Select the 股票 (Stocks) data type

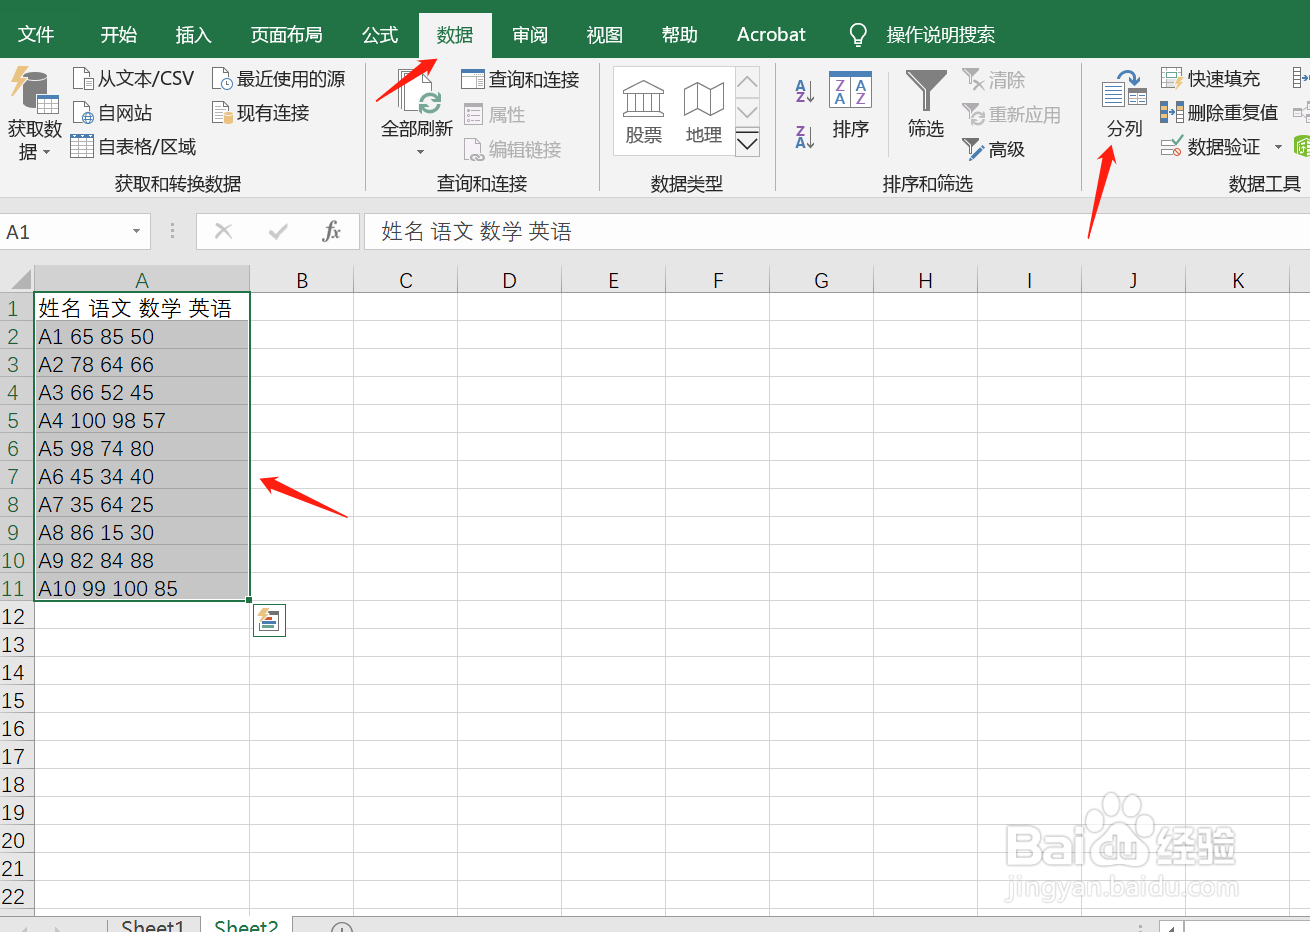point(643,113)
